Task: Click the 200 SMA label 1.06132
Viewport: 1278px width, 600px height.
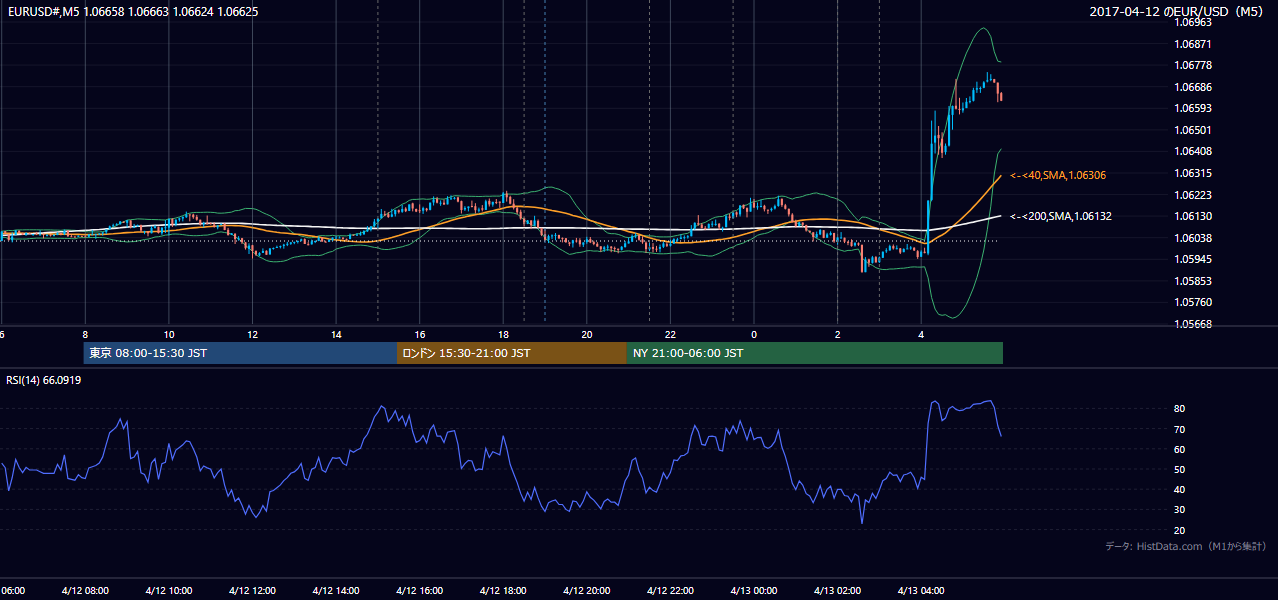Action: (1061, 216)
